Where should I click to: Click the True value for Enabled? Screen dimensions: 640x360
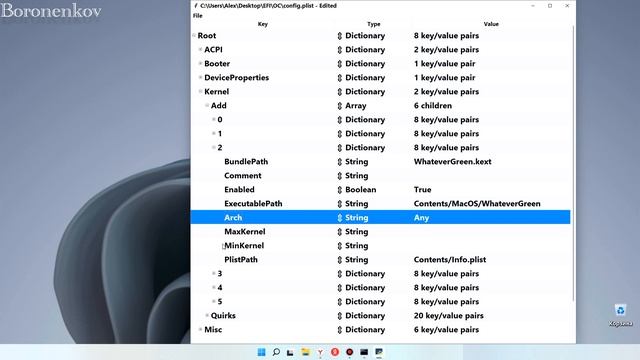pos(422,189)
